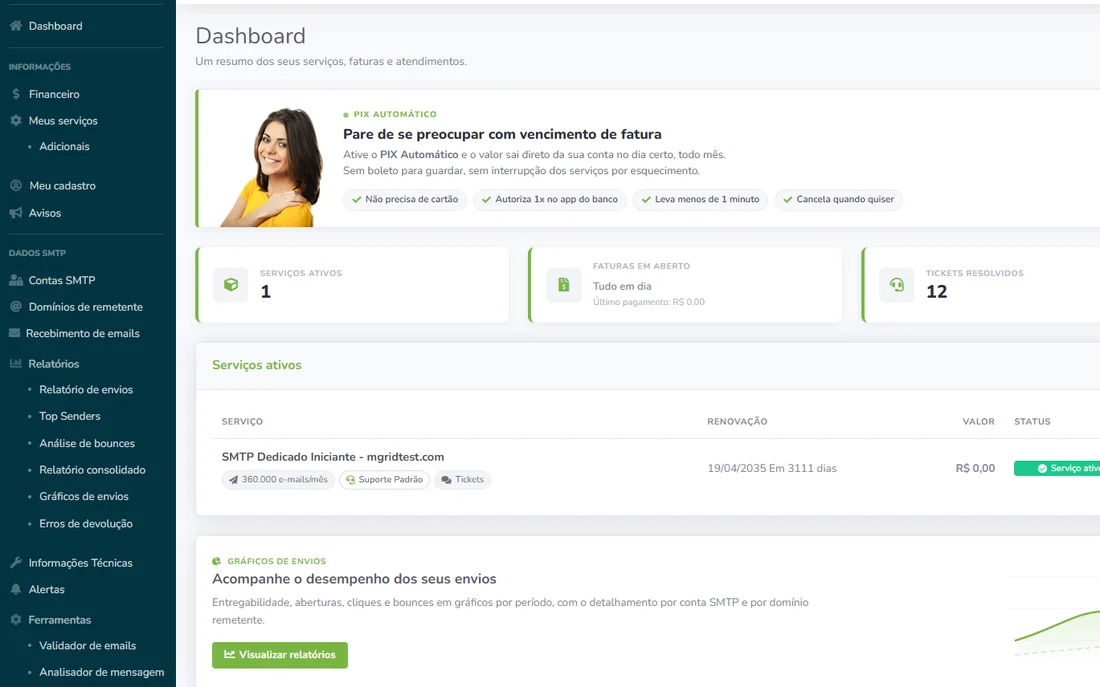Click the Tudo em dia invoice status
Viewport: 1100px width, 687px height.
622,286
